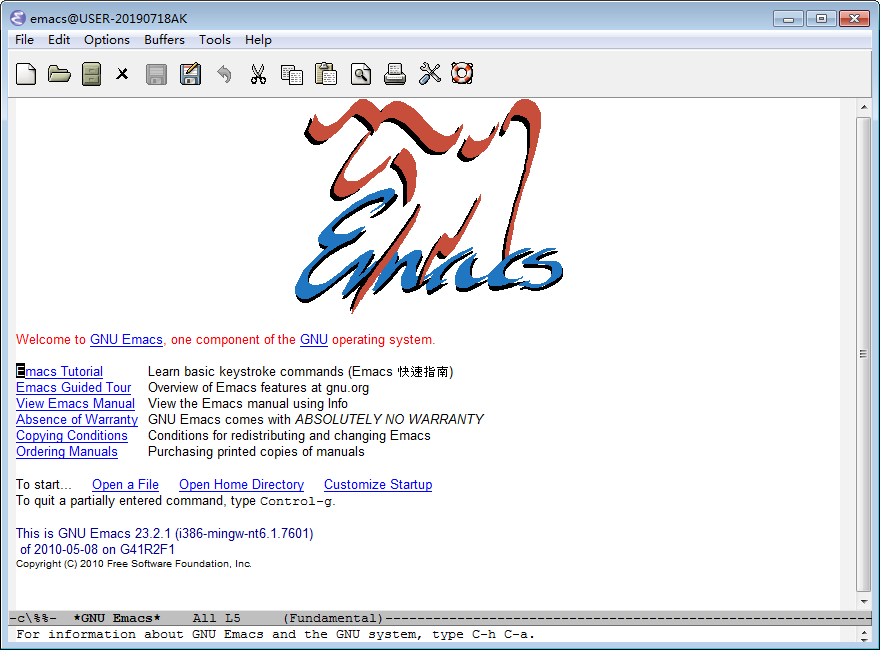The width and height of the screenshot is (880, 650).
Task: Click the 'of 2010-05-08 on G41R2F1' text
Action: (x=97, y=549)
